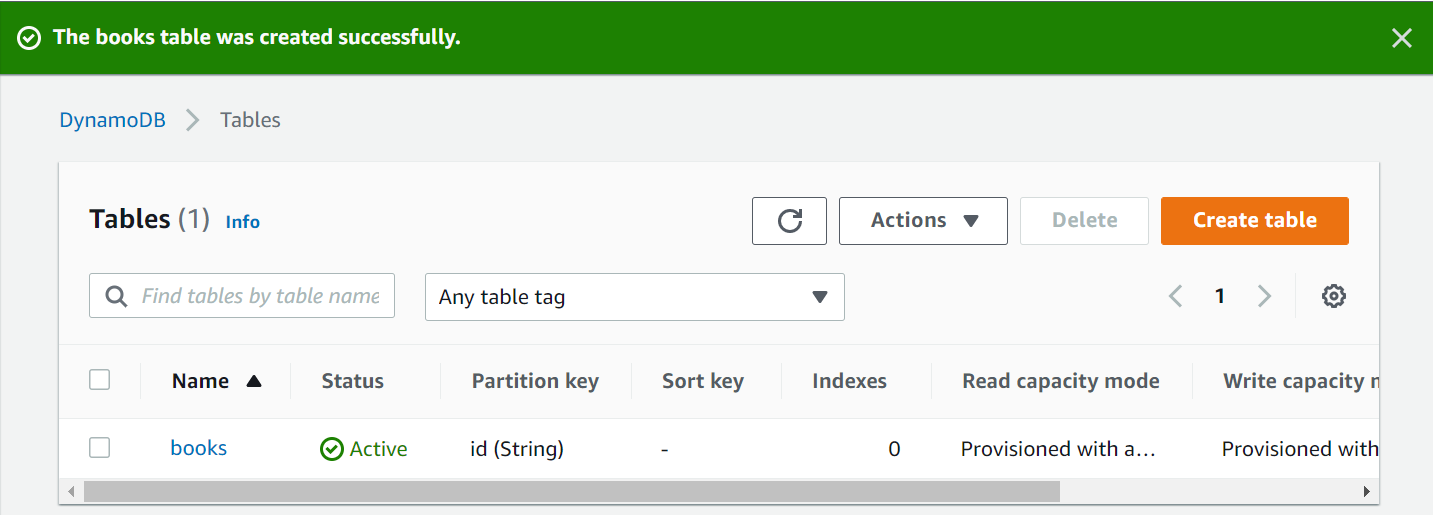The height and width of the screenshot is (515, 1433).
Task: Dismiss the green success banner
Action: 1402,38
